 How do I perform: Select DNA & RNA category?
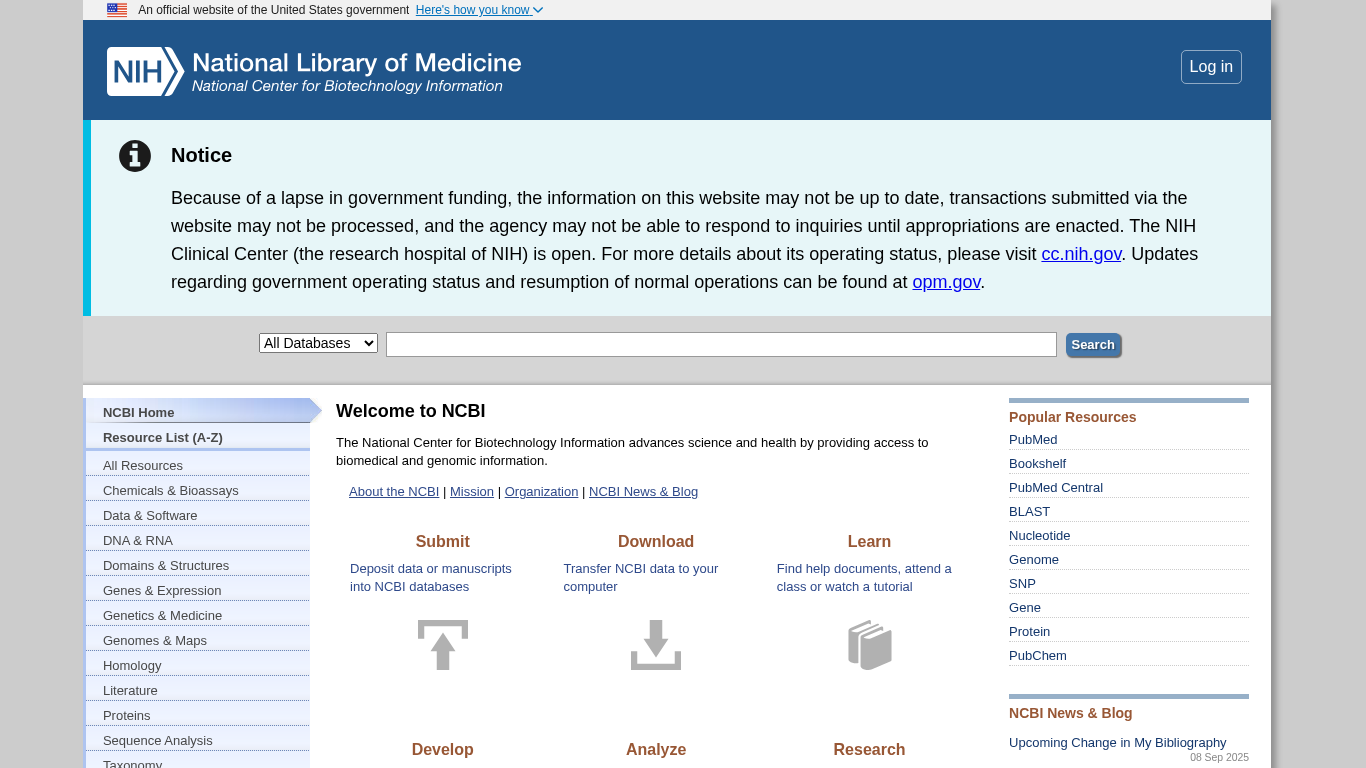[x=198, y=540]
